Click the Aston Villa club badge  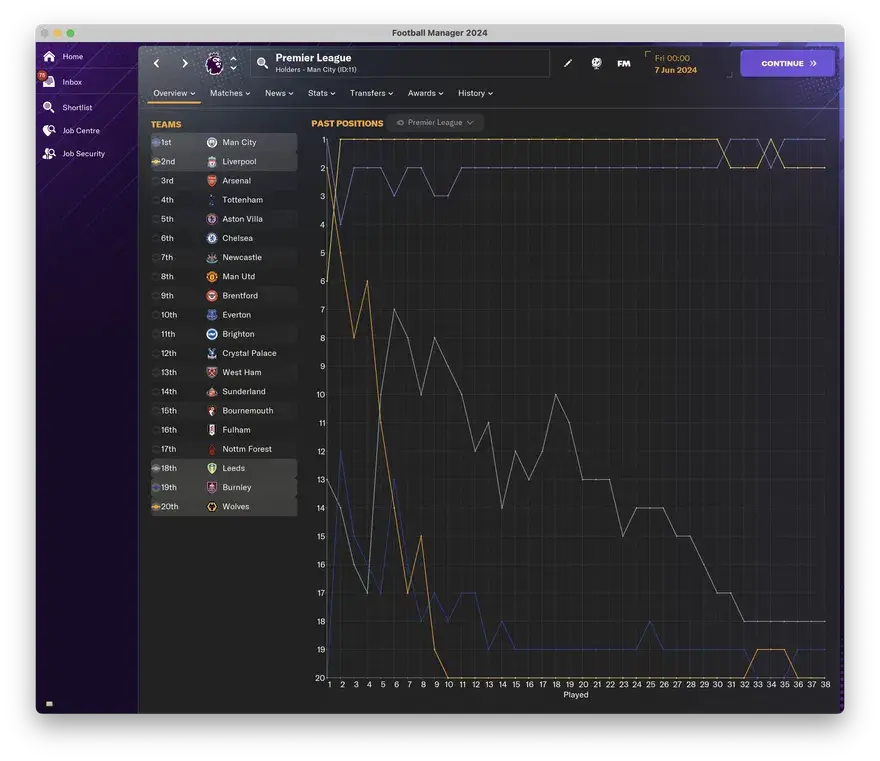coord(212,219)
